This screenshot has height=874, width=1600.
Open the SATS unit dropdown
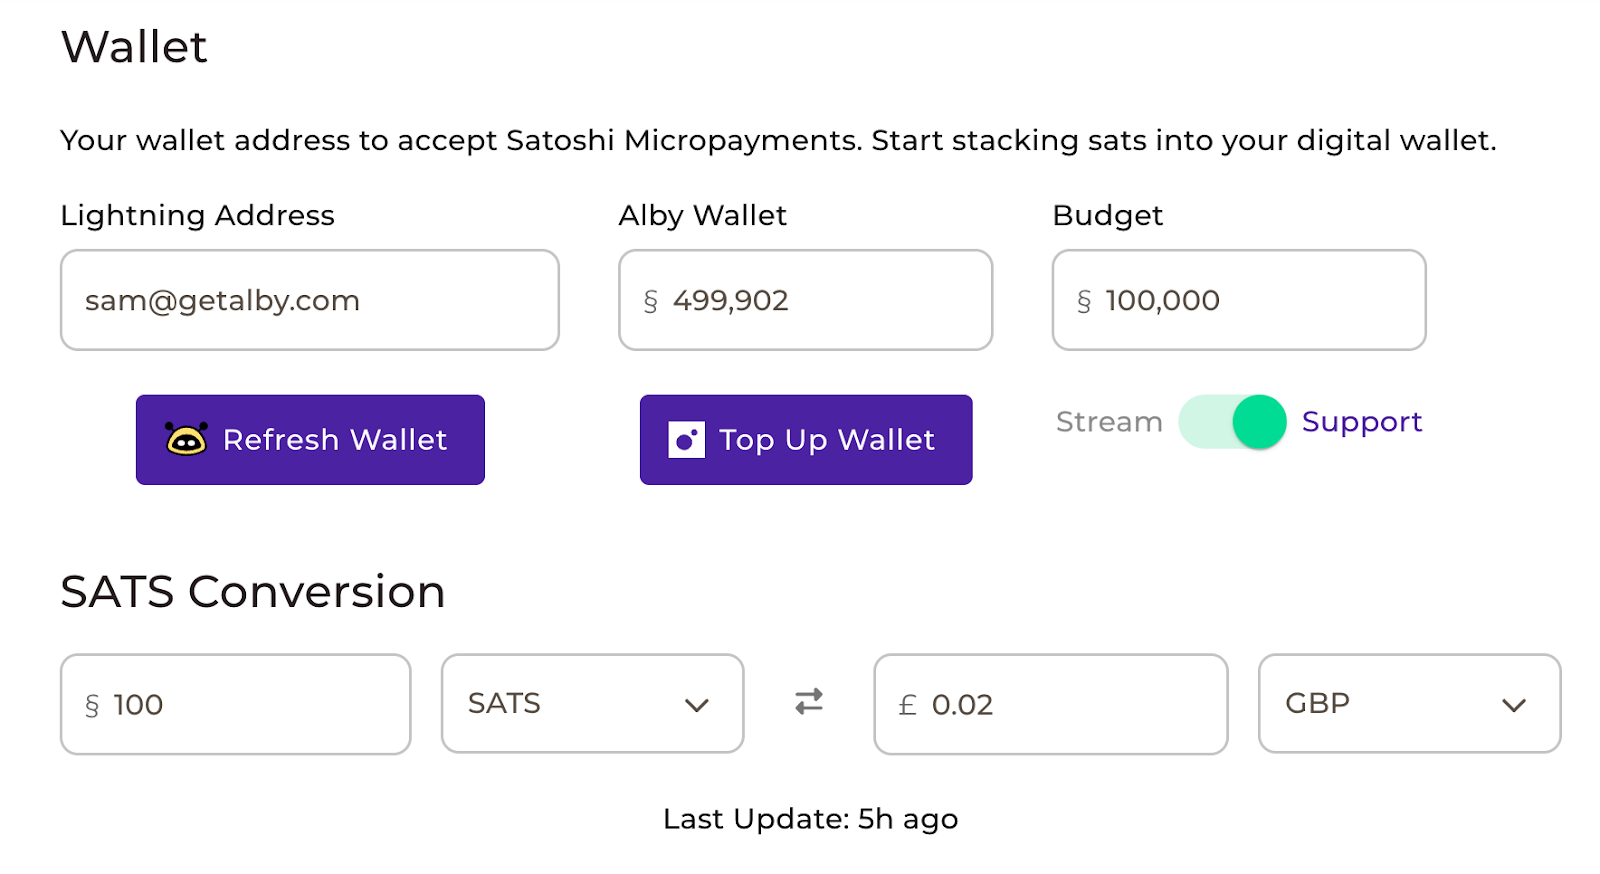592,704
